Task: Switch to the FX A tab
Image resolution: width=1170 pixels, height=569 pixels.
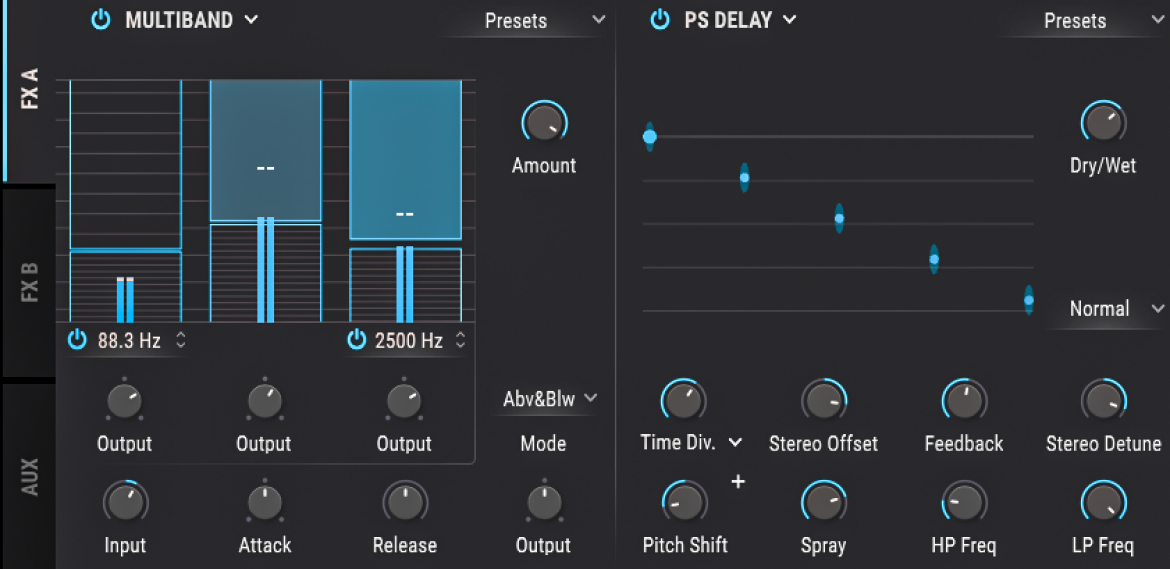Action: [x=28, y=91]
